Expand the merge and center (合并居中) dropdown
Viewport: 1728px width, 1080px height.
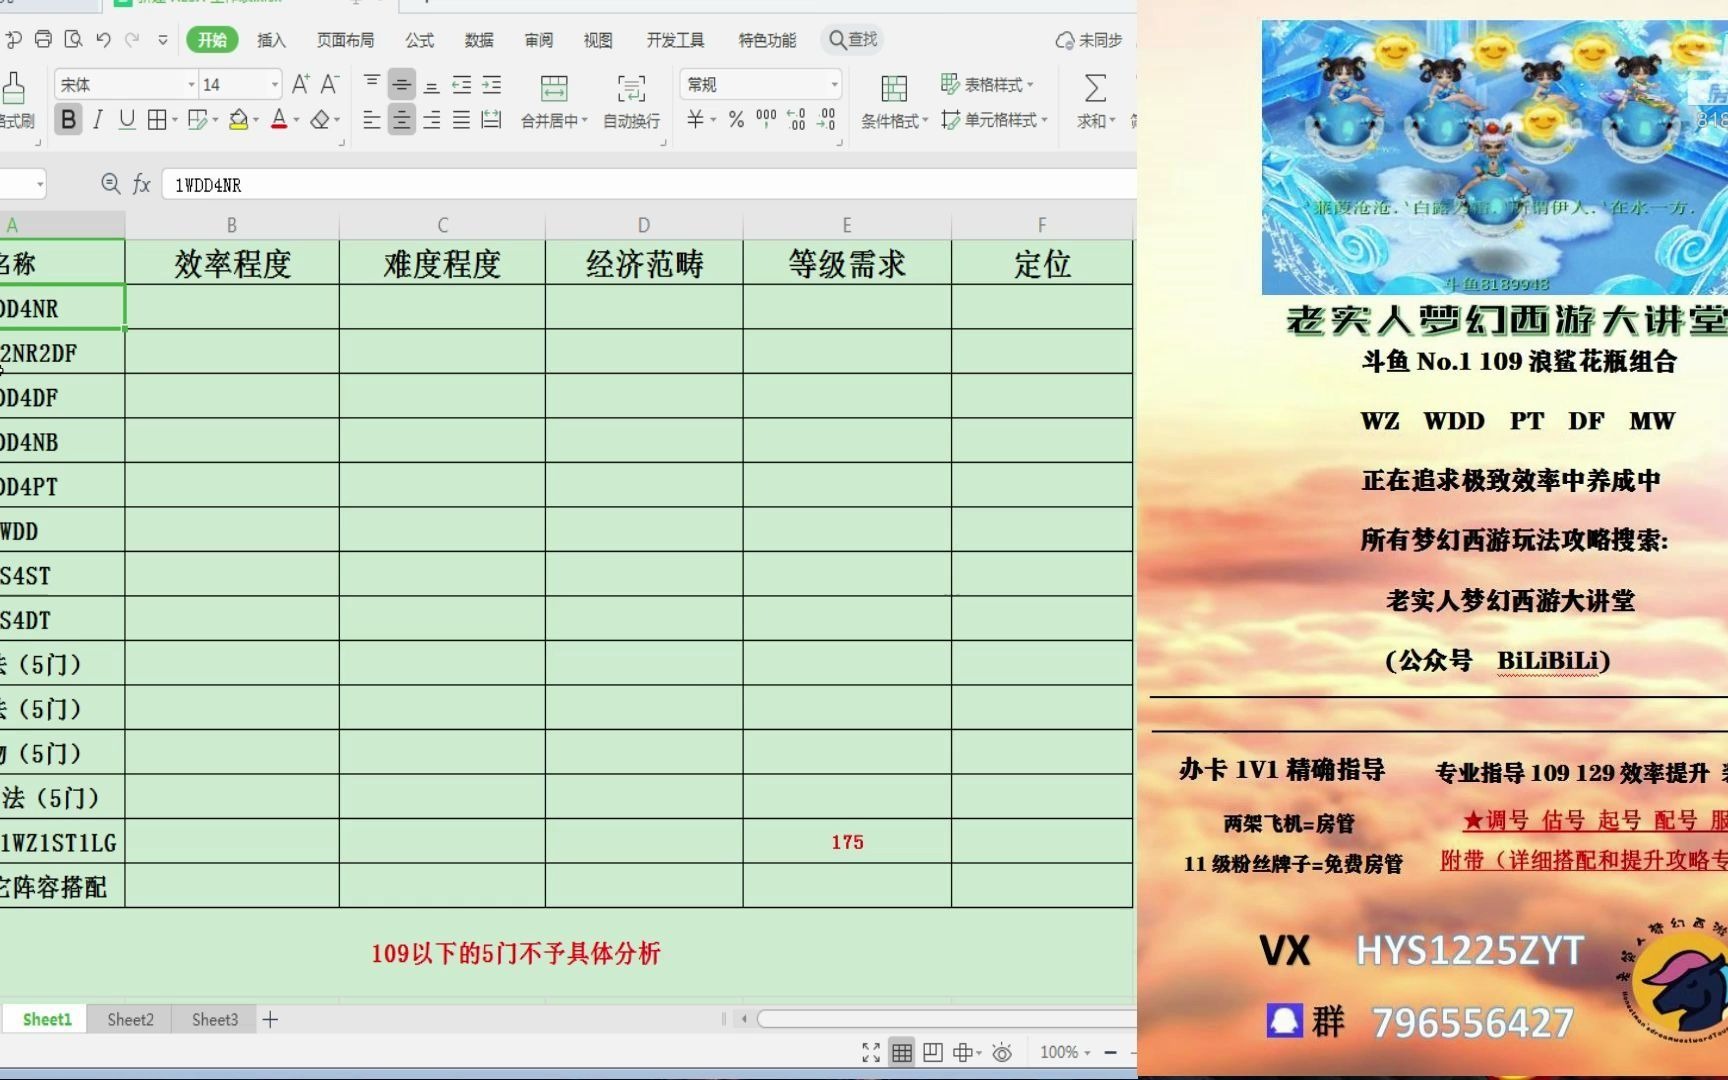click(x=583, y=121)
